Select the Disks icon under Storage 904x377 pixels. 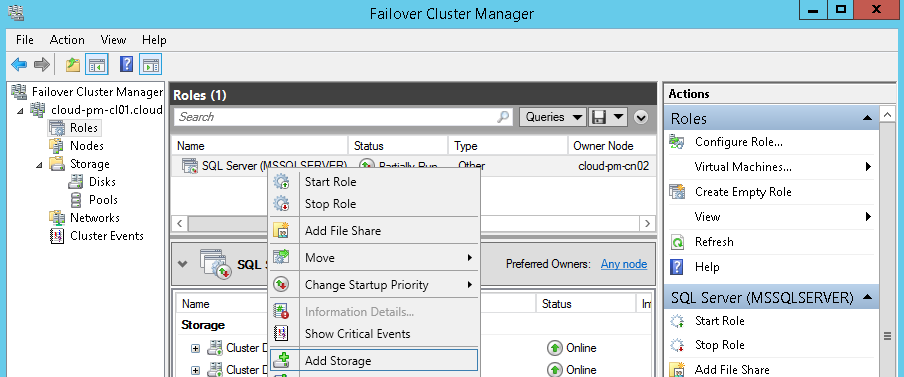[x=76, y=182]
